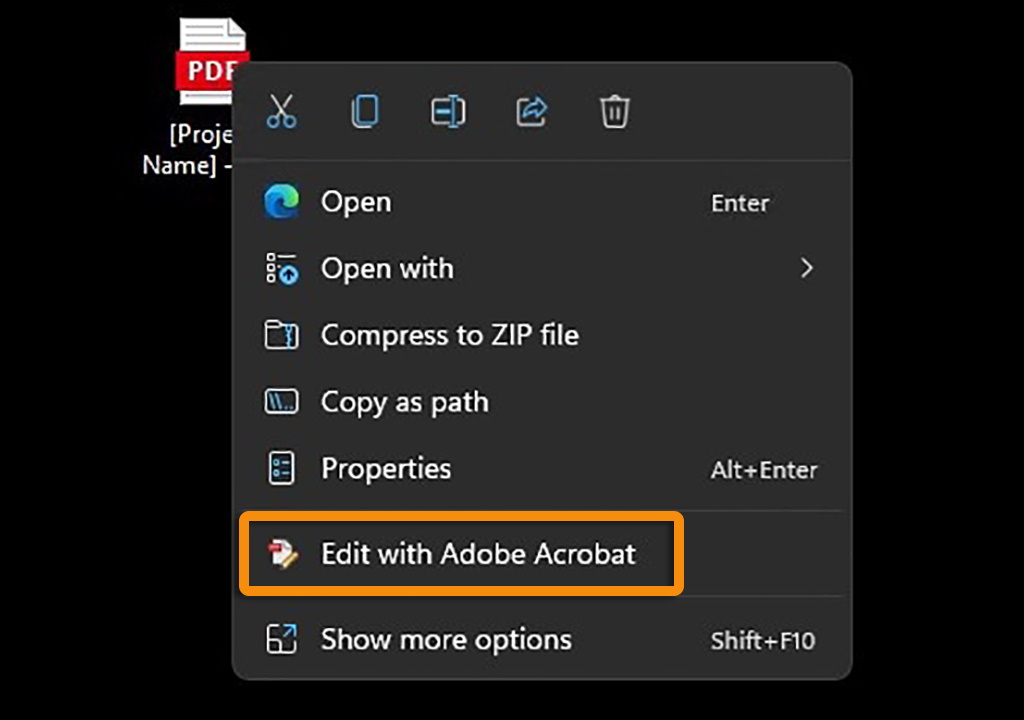
Task: Click the Cut scissors icon
Action: [x=282, y=111]
